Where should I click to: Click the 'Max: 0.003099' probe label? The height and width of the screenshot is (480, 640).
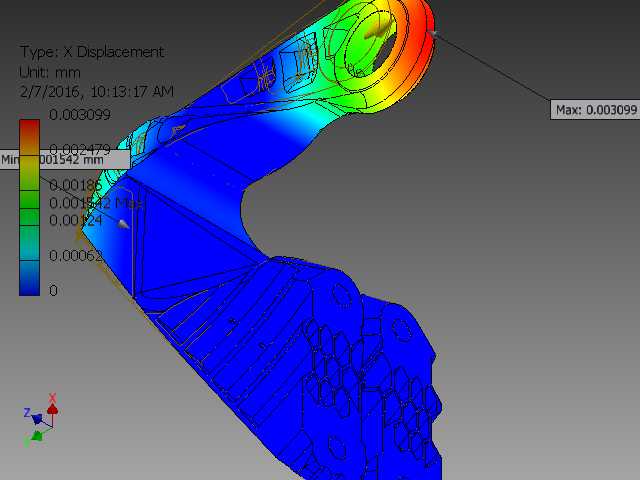[x=595, y=110]
